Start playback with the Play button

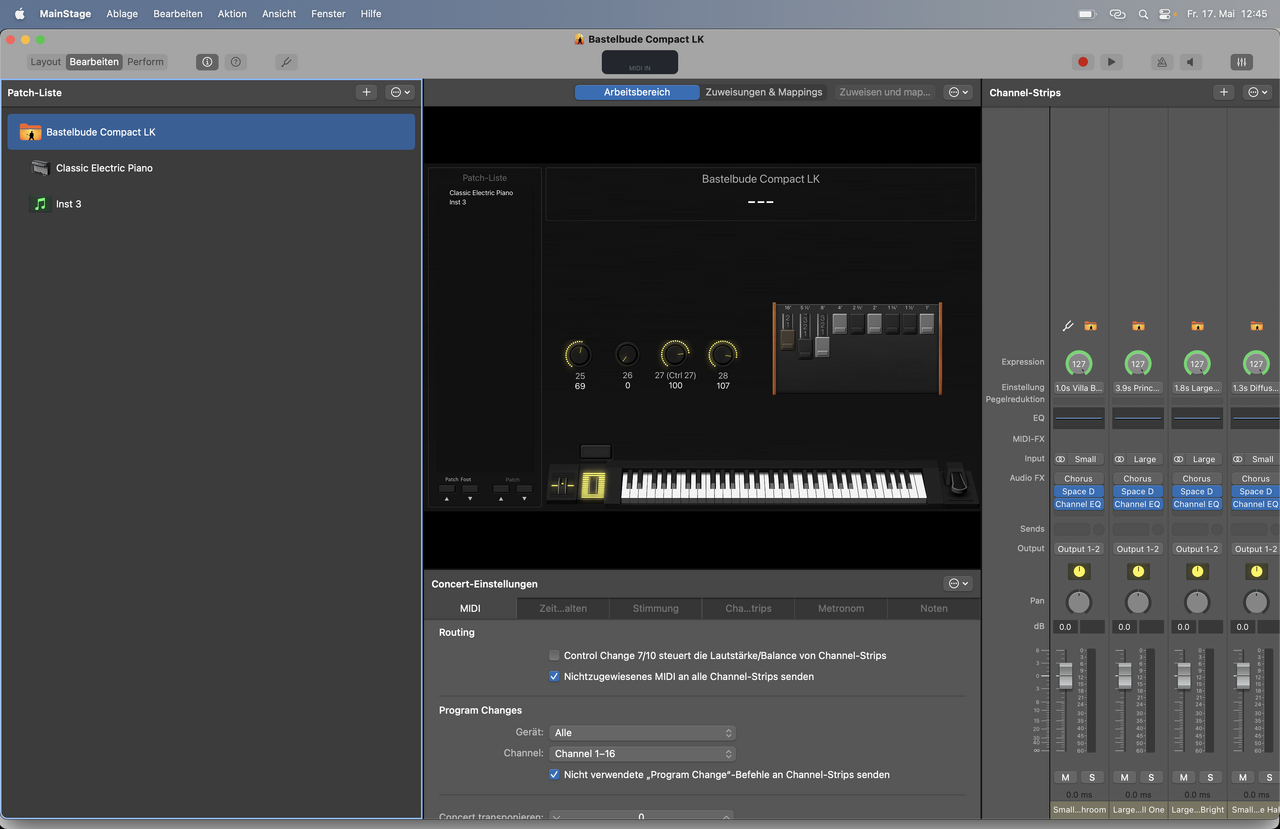1111,62
